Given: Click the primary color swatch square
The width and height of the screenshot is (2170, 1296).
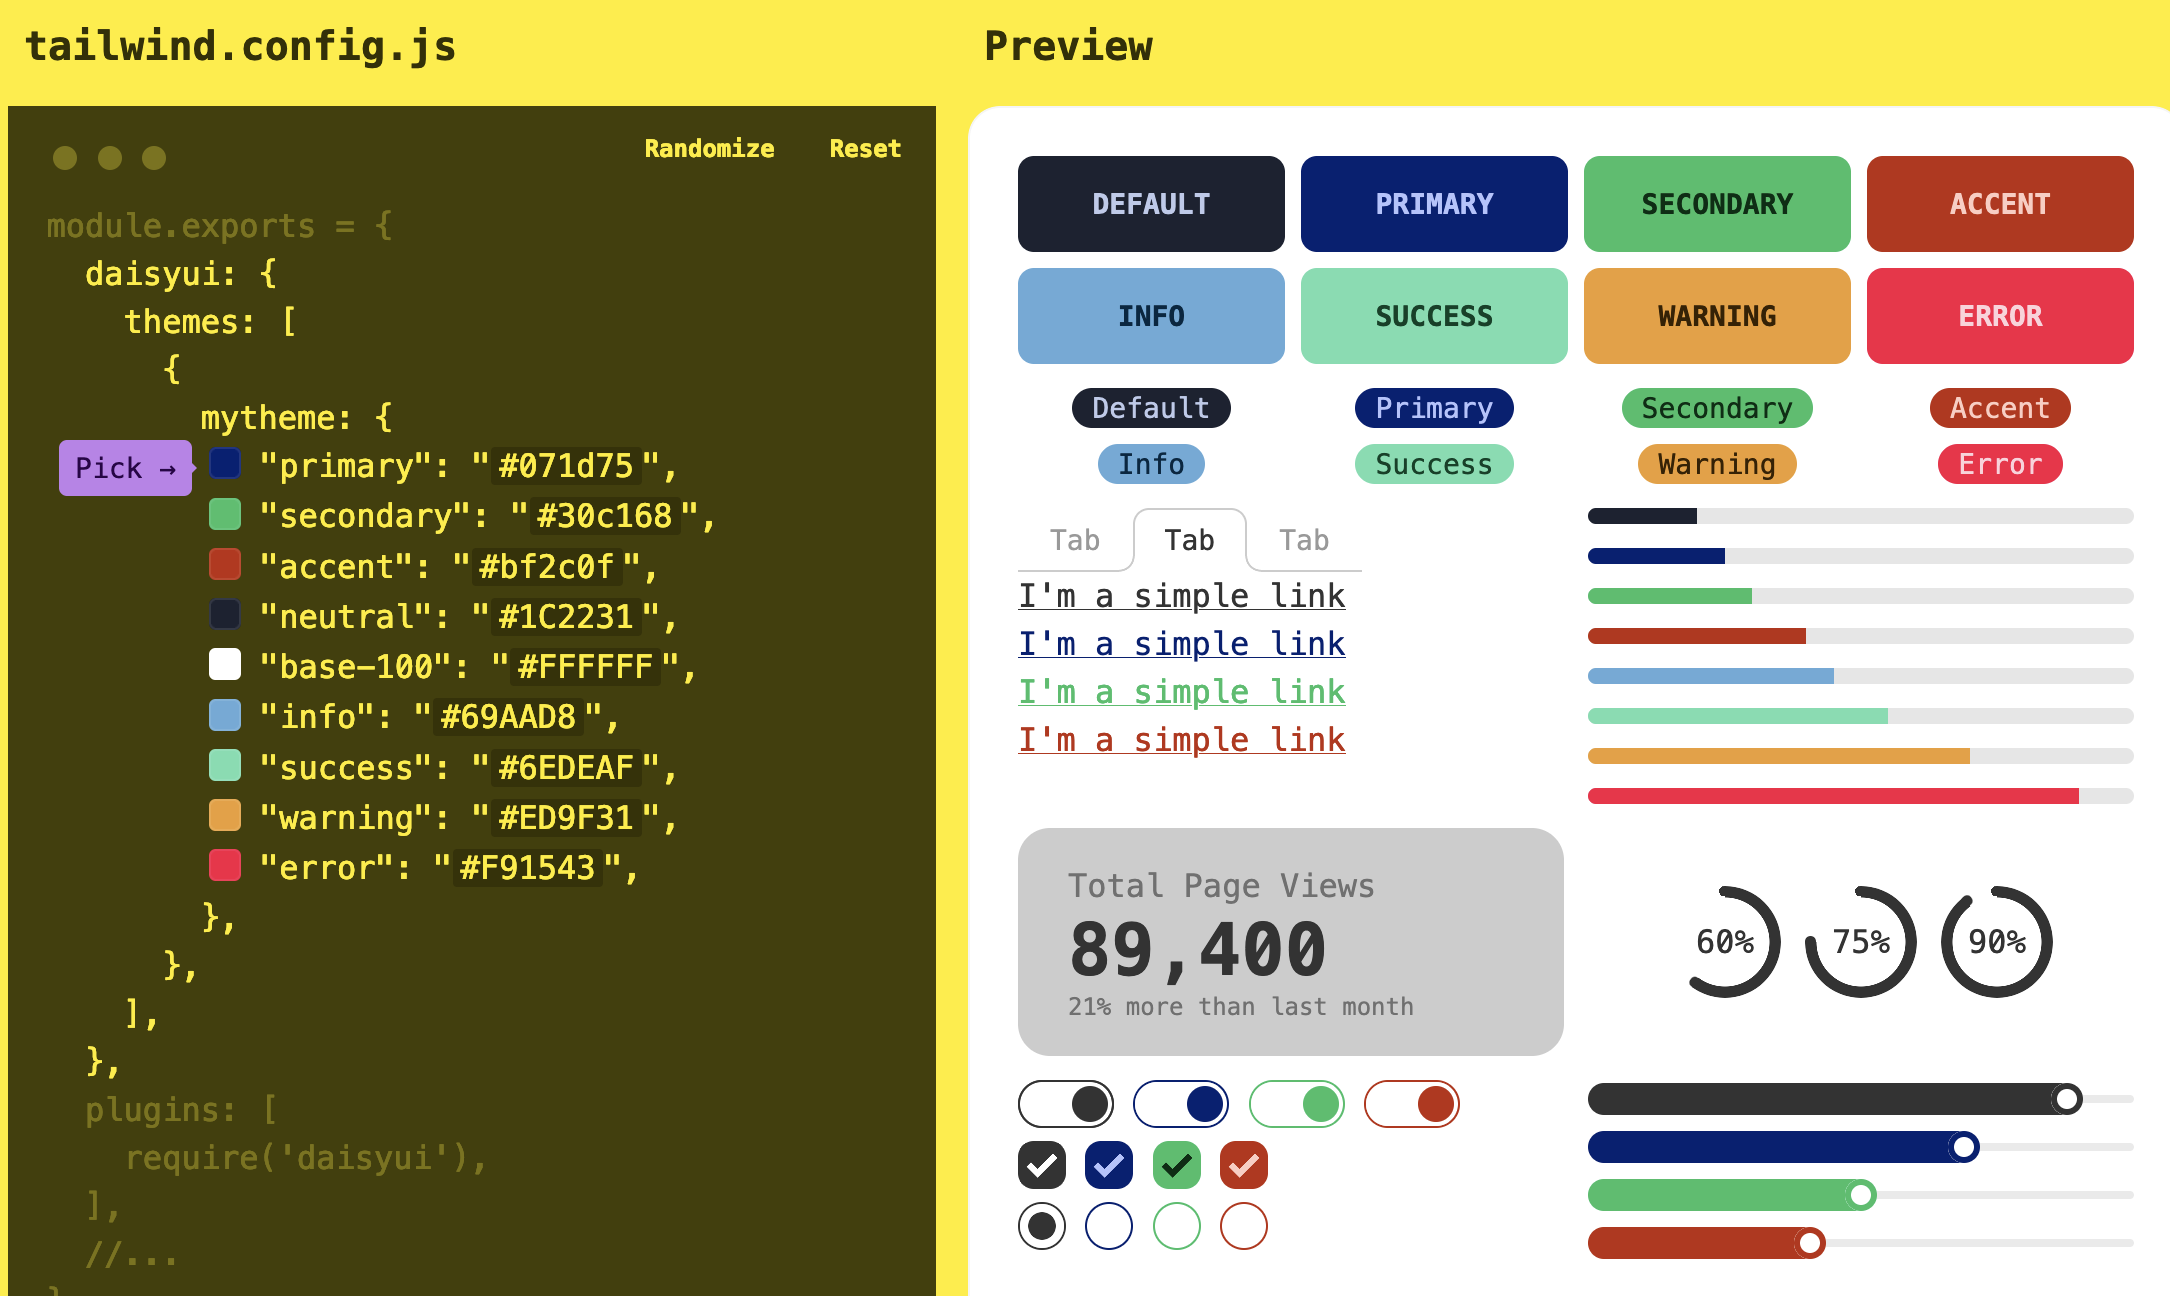Looking at the screenshot, I should click(225, 463).
